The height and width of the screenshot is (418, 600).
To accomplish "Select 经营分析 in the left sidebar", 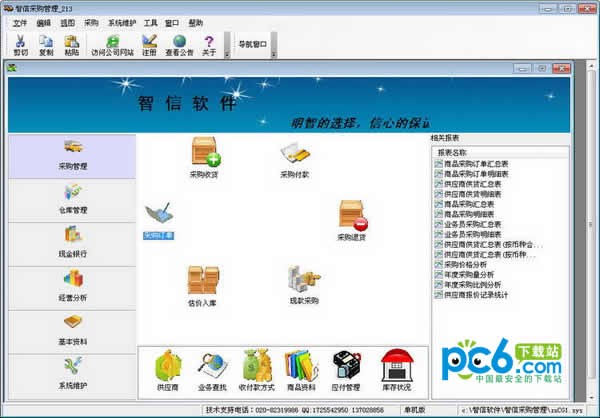I will point(72,288).
